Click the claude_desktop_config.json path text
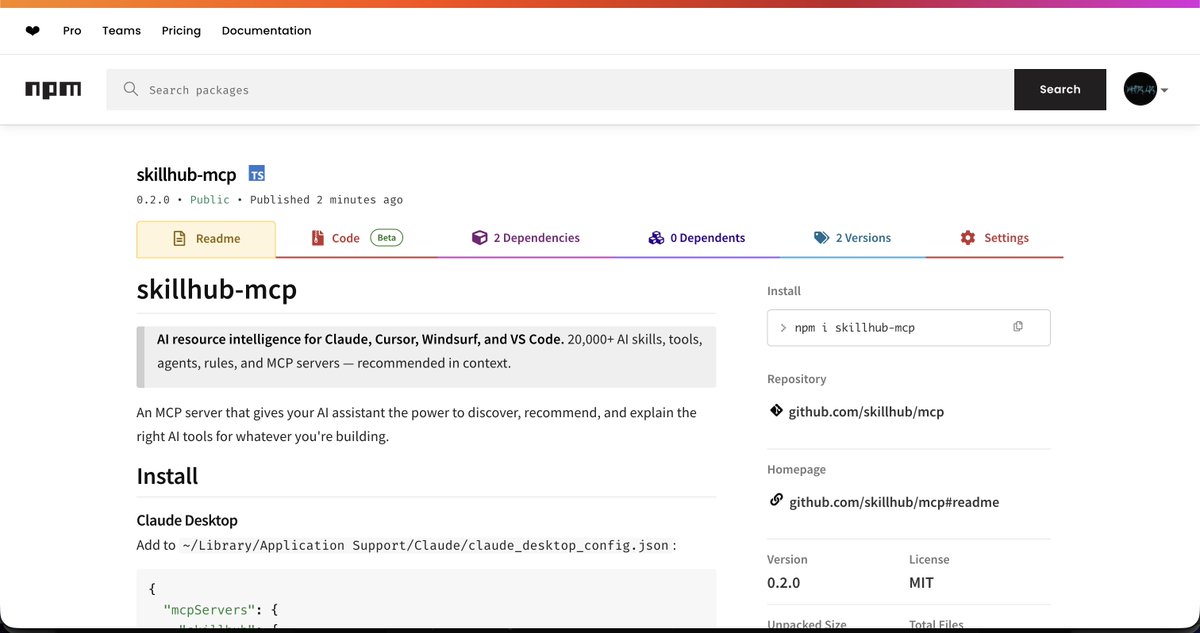 click(426, 546)
